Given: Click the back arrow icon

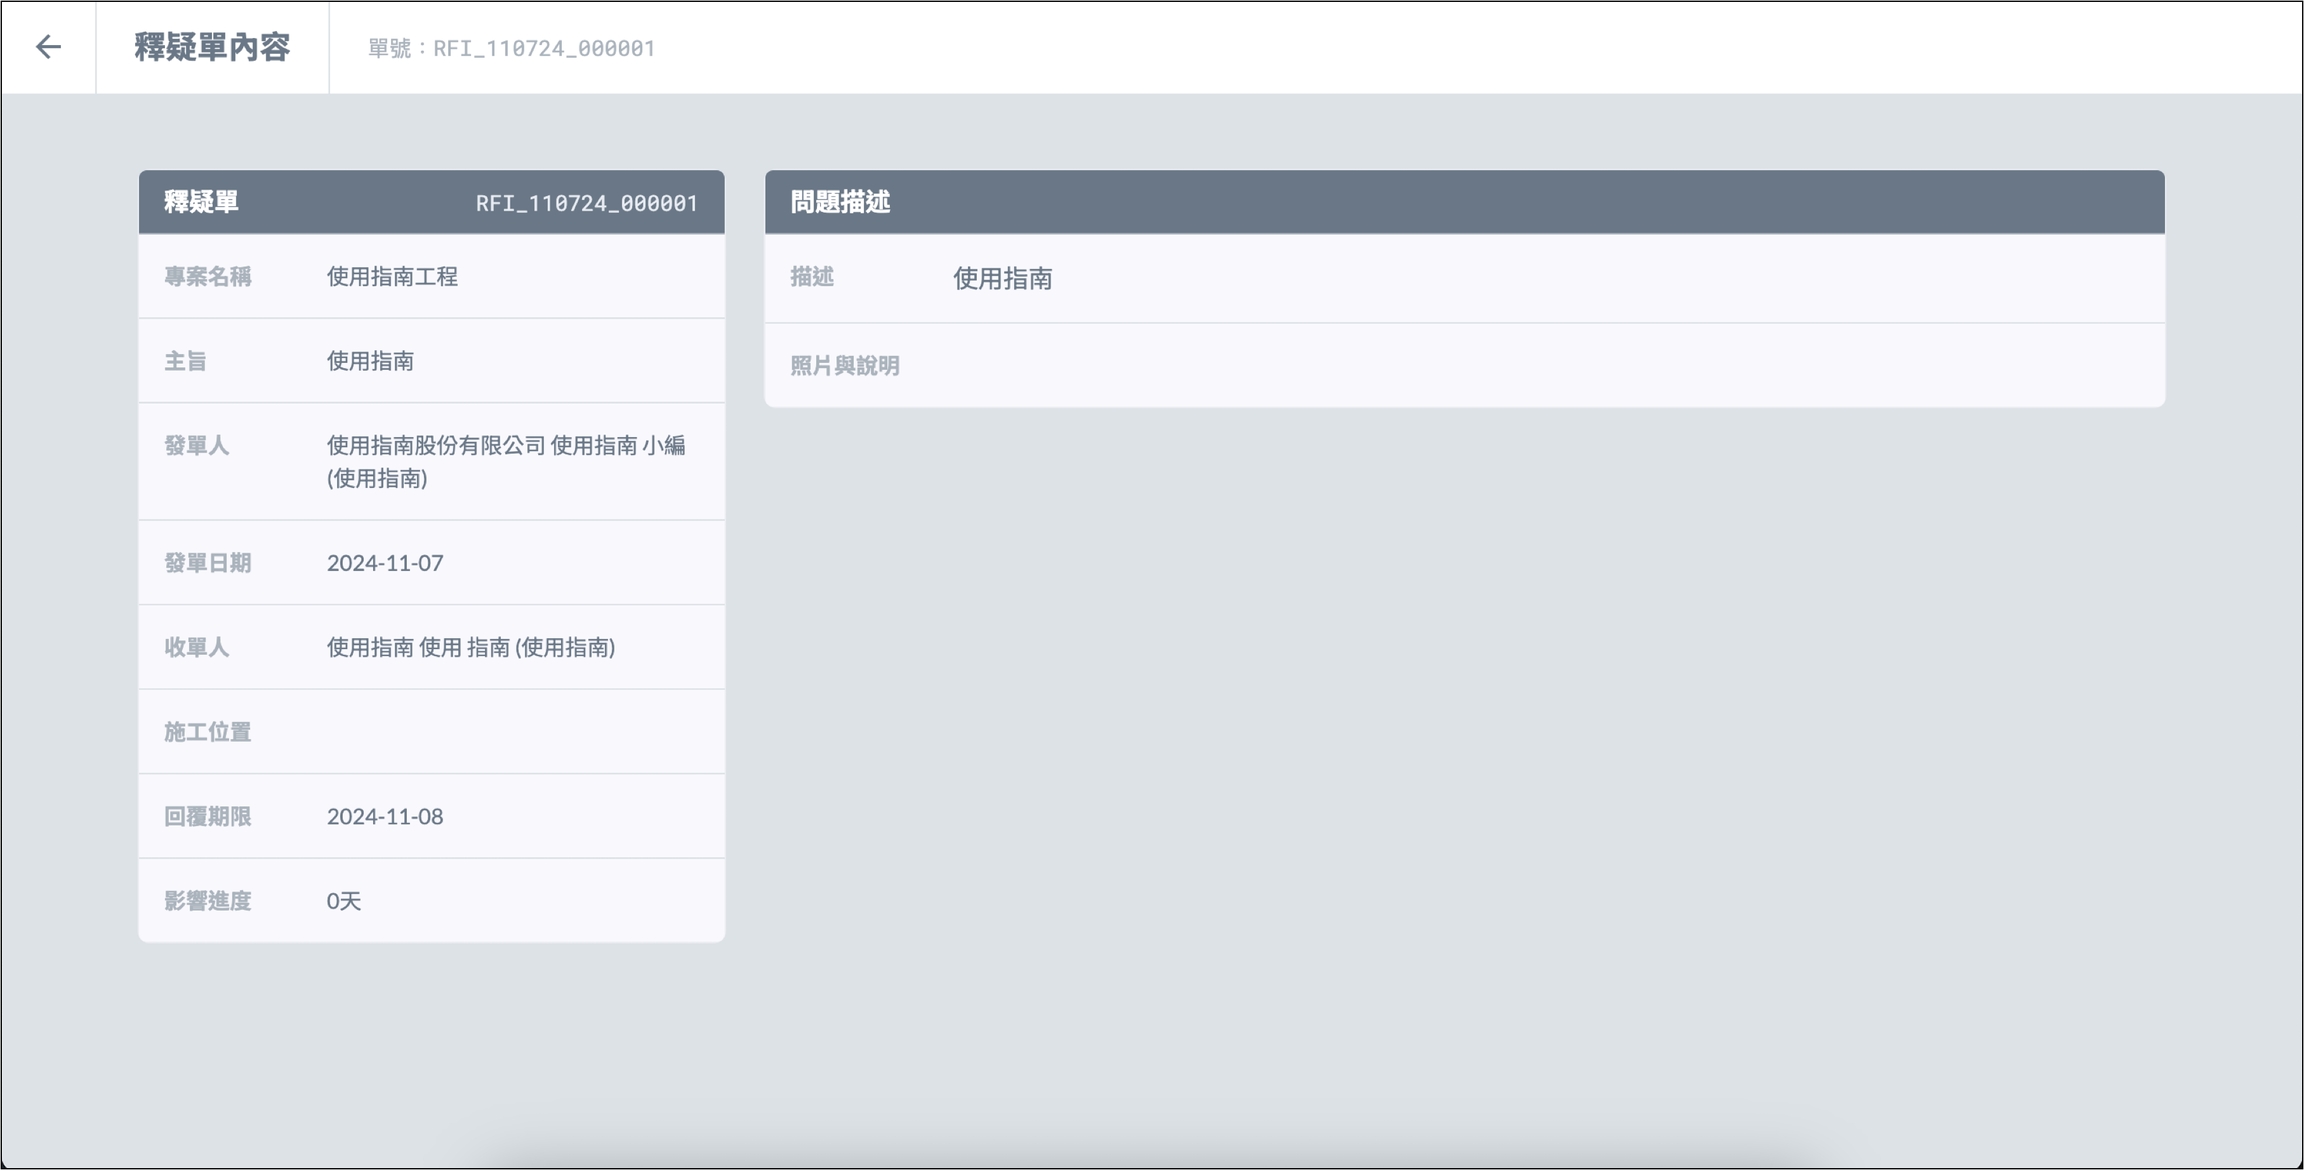Looking at the screenshot, I should (x=48, y=47).
